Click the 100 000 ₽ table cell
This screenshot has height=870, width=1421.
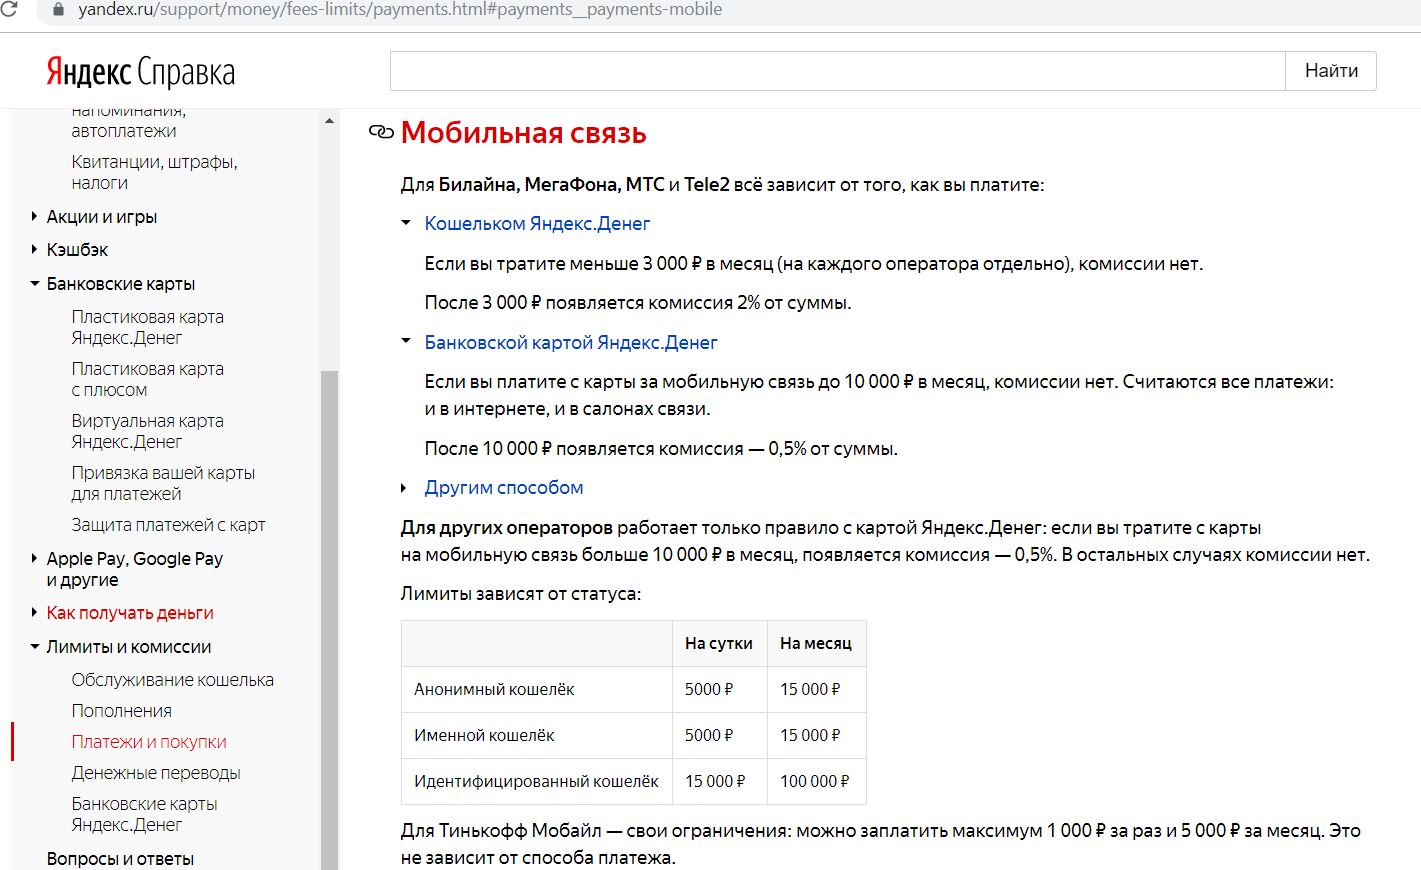tap(816, 782)
